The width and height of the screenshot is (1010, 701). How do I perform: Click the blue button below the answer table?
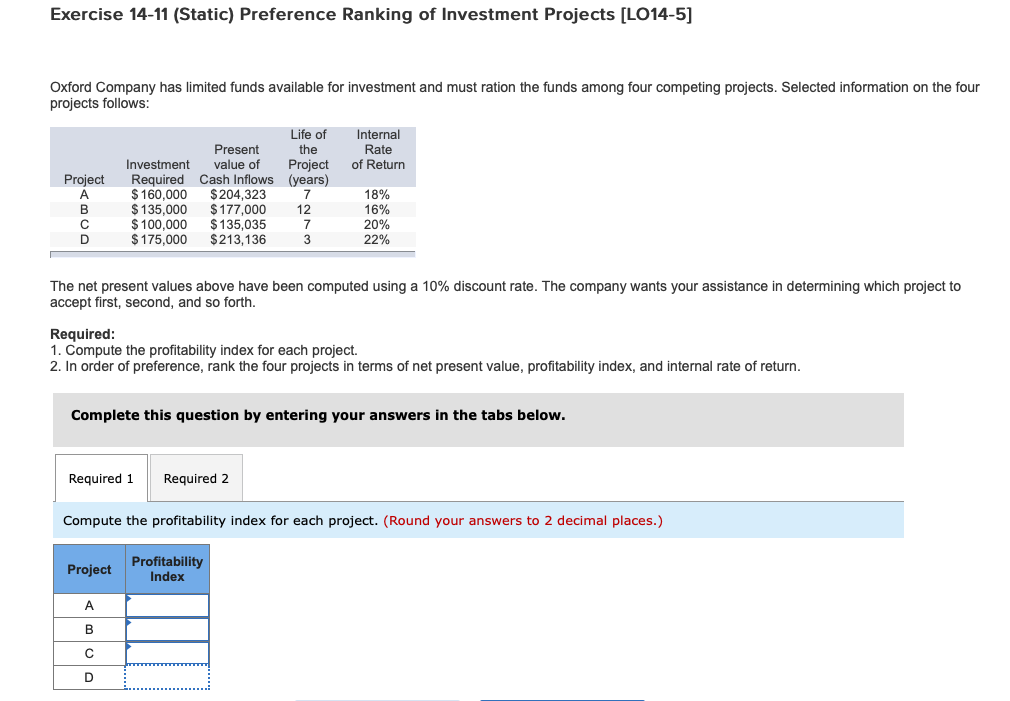(x=560, y=699)
